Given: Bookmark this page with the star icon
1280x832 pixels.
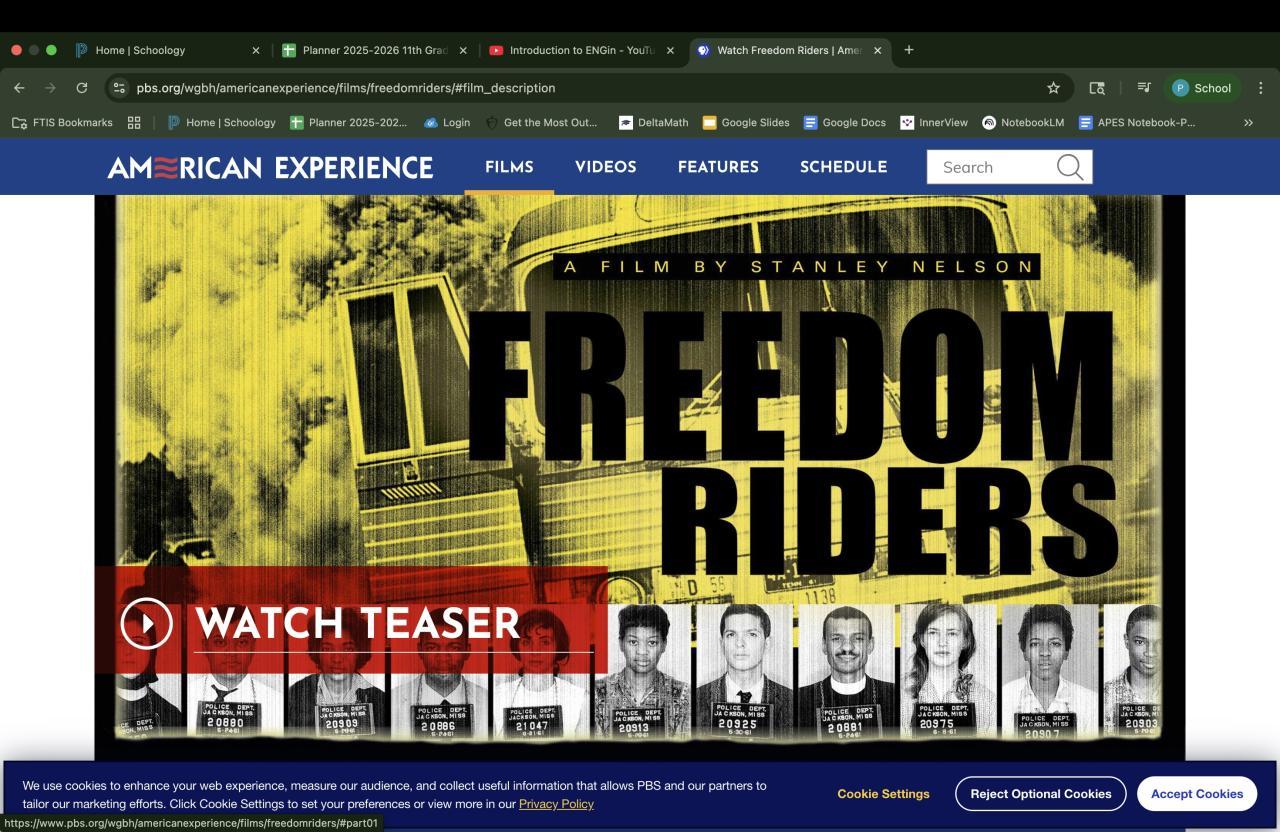Looking at the screenshot, I should pos(1053,88).
